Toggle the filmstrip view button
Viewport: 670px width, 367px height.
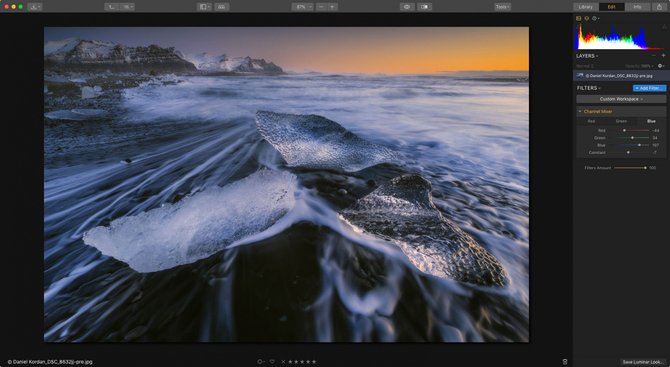coord(221,7)
